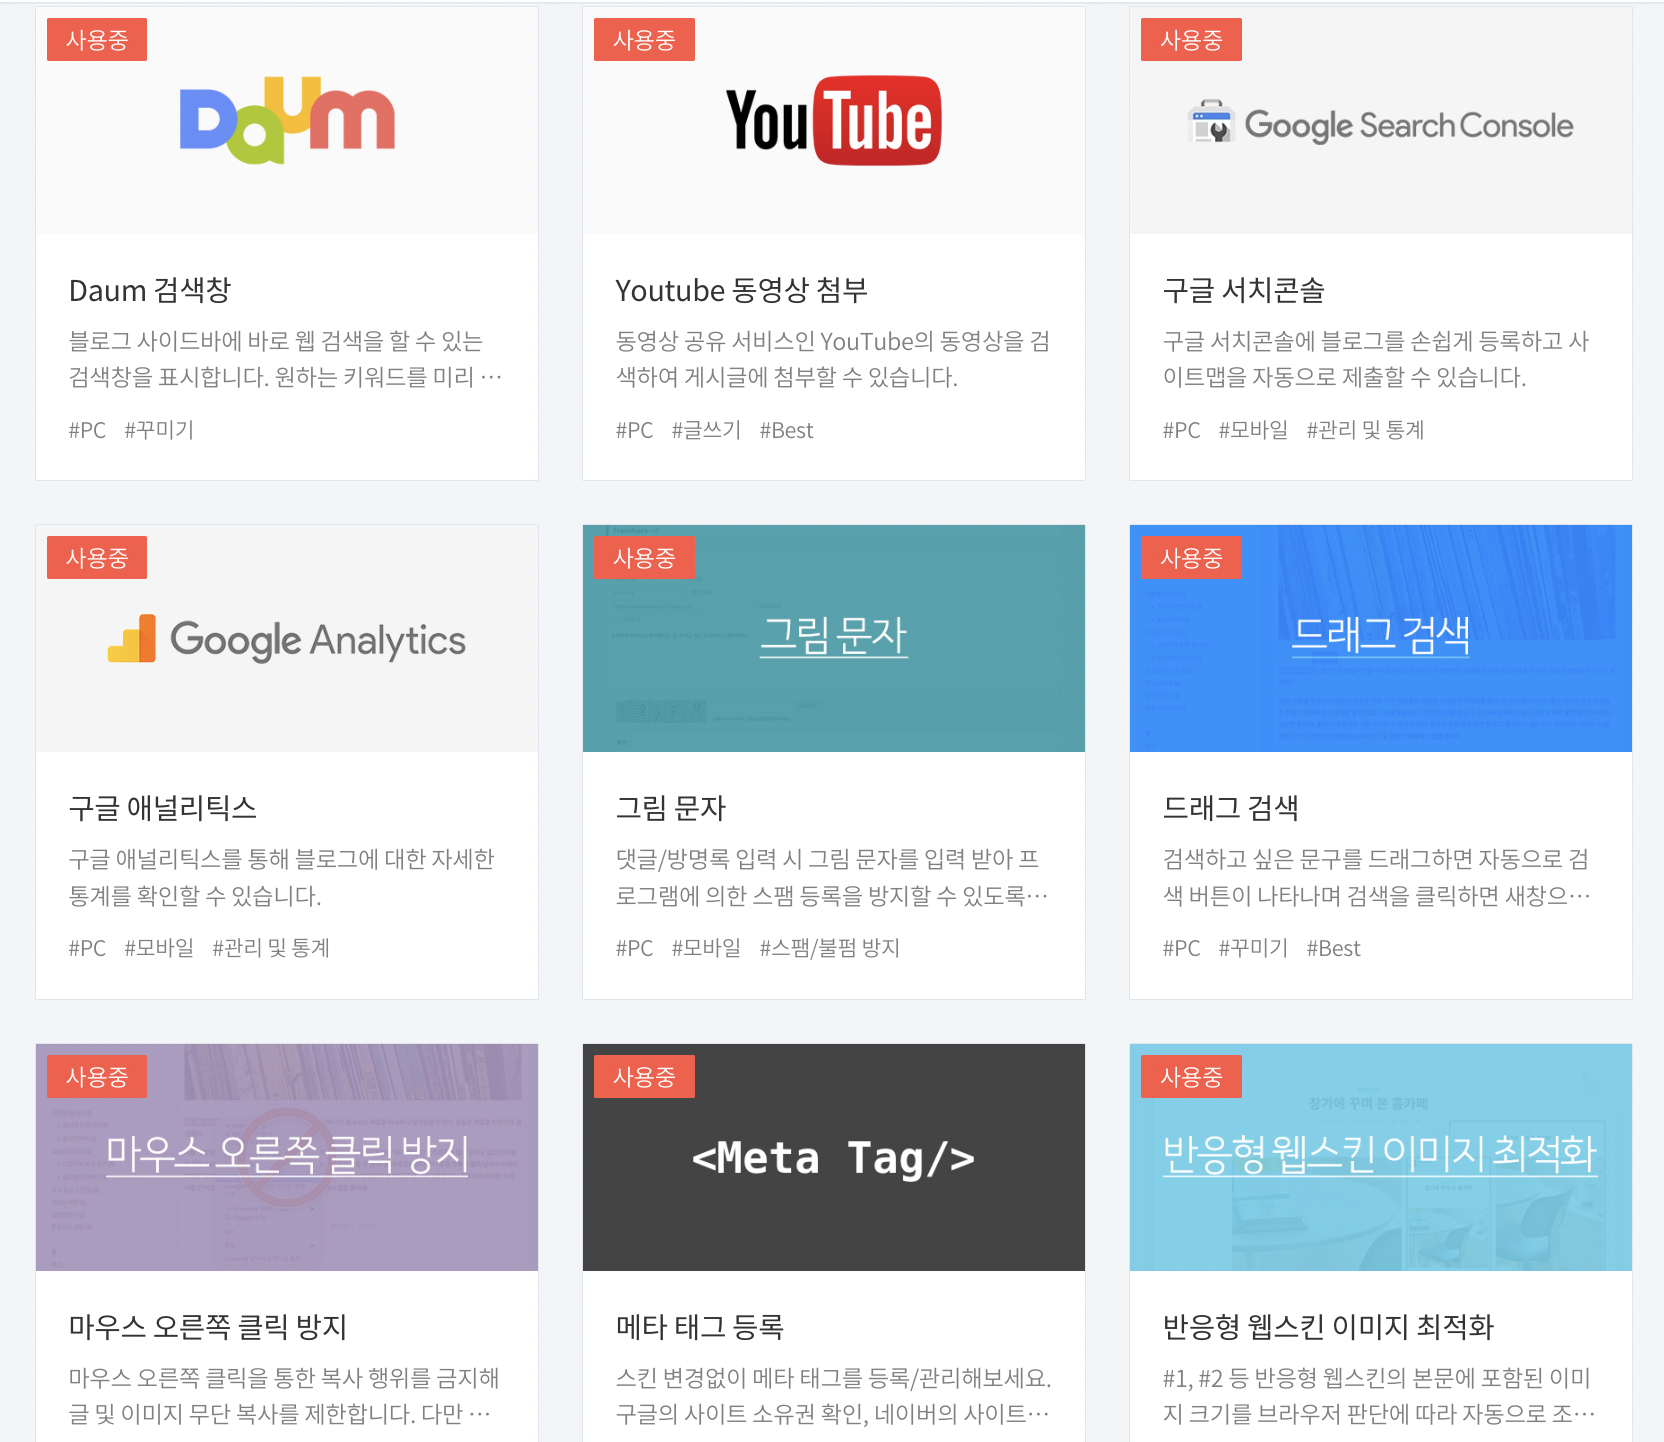Open the 구글 애널리틱스 plugin title
Viewport: 1664px width, 1442px height.
163,808
